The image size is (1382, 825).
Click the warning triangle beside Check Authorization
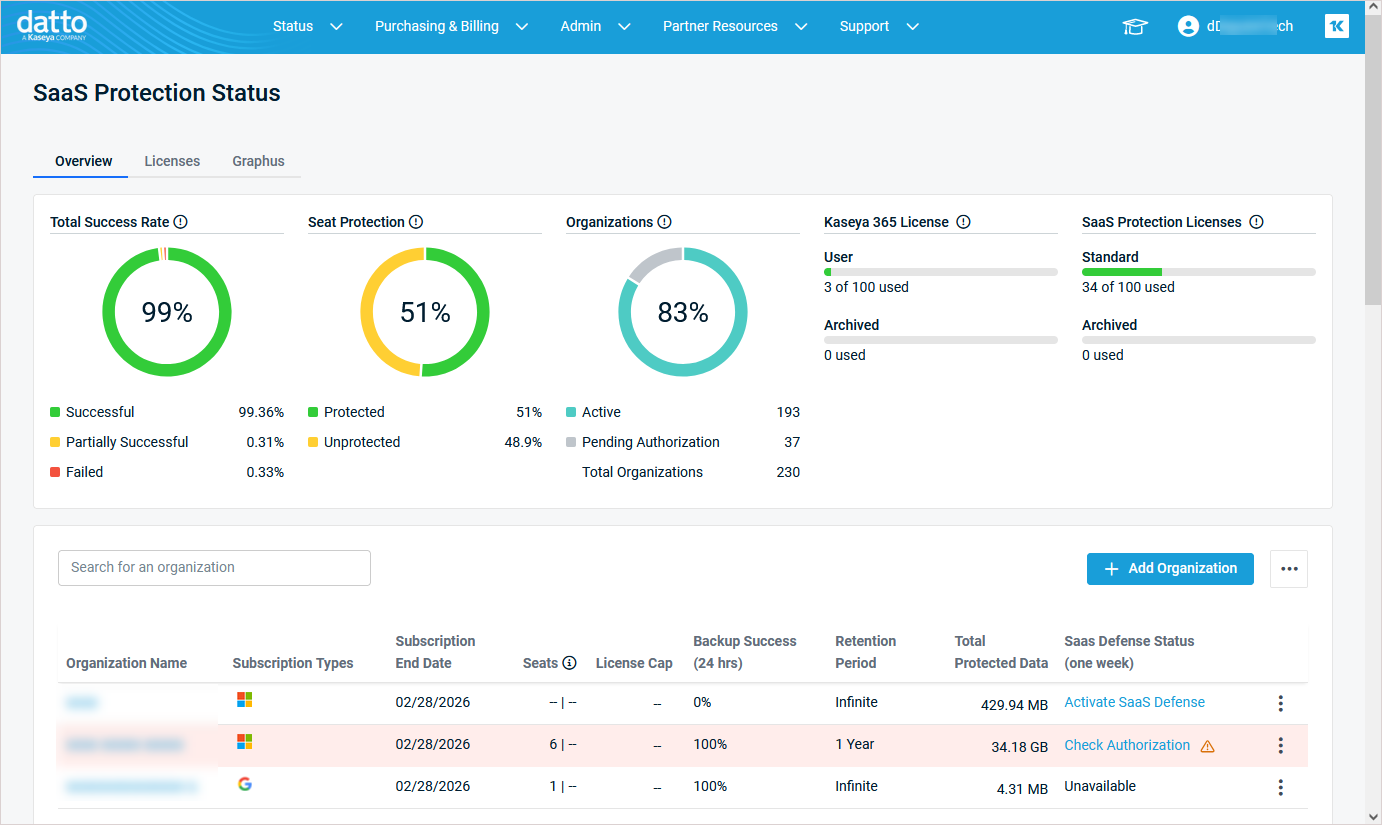tap(1207, 746)
